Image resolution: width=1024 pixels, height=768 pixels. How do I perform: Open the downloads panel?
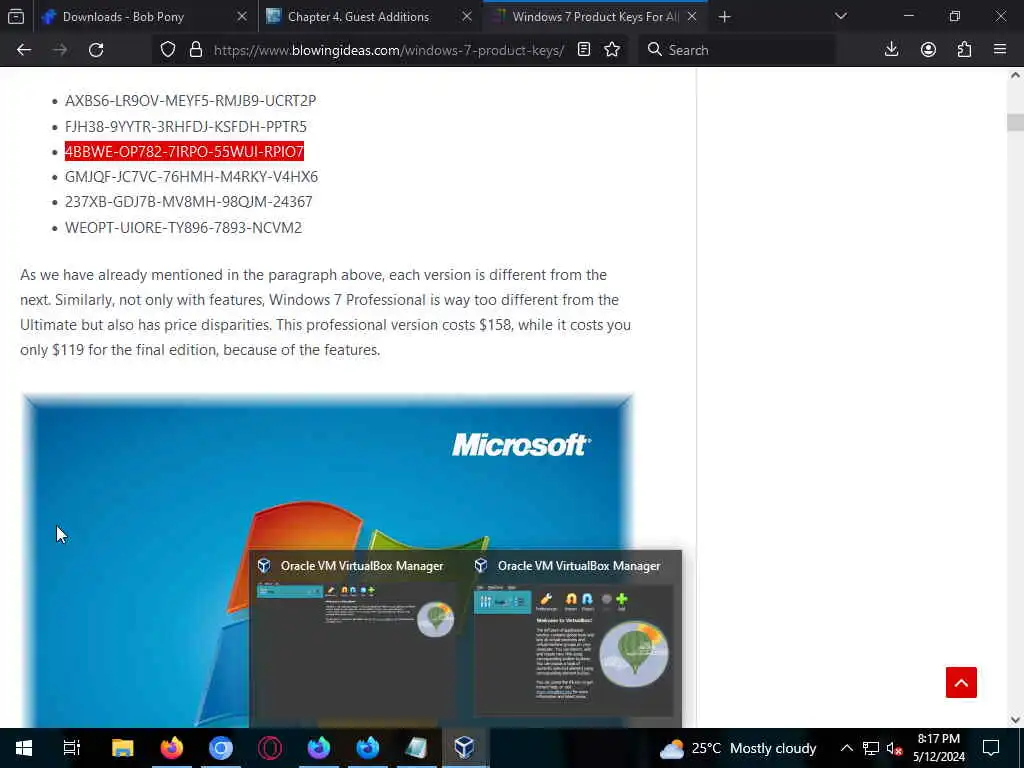[x=891, y=50]
